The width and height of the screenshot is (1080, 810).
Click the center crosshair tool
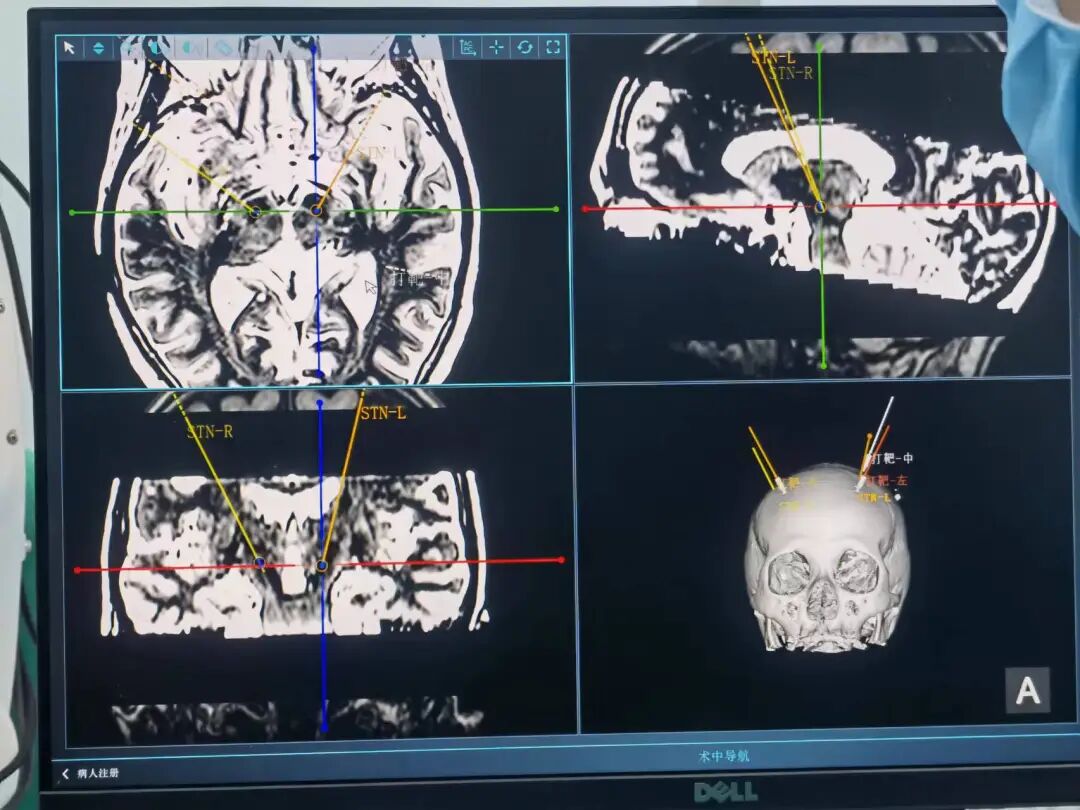point(496,48)
